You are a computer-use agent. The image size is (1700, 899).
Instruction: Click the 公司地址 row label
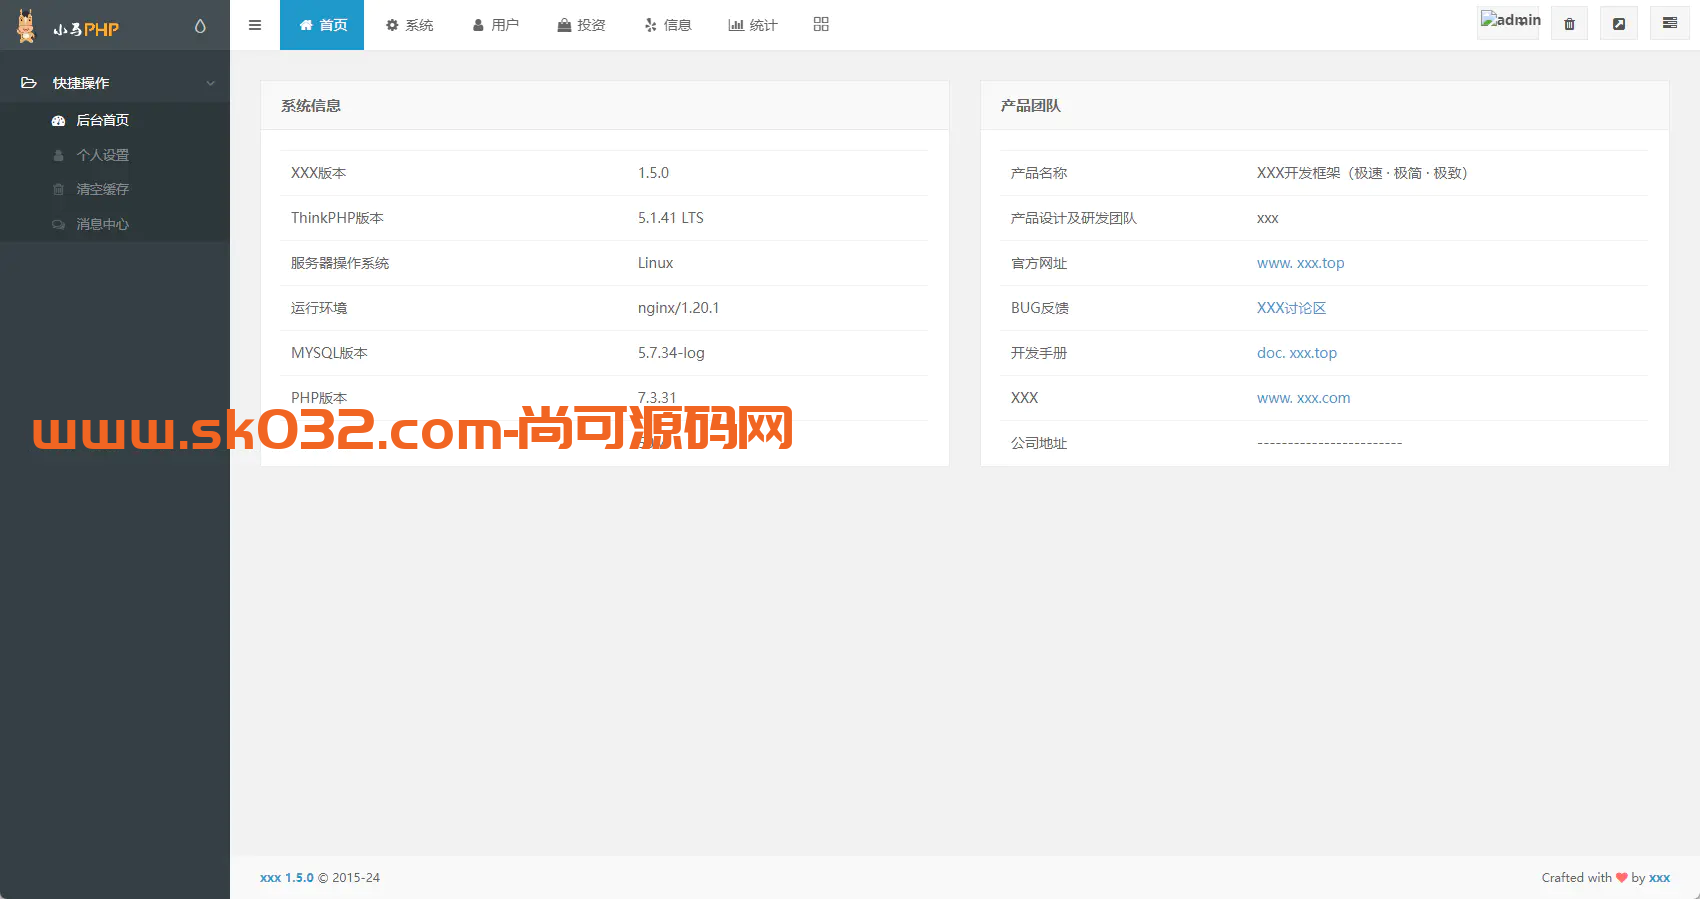click(x=1039, y=443)
